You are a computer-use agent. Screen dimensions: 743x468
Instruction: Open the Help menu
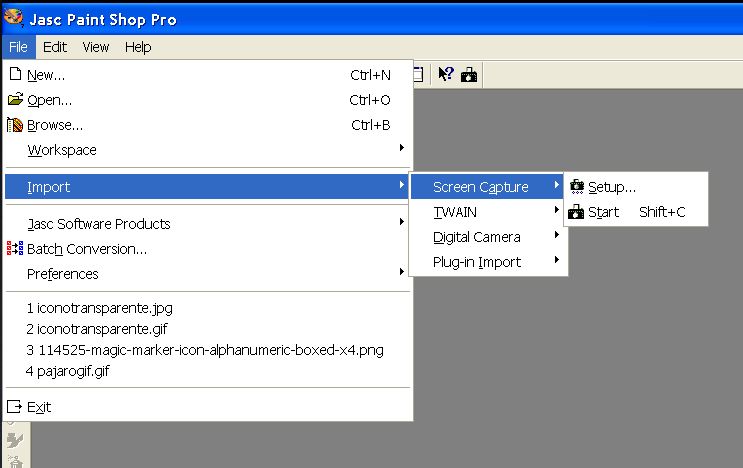tap(138, 47)
